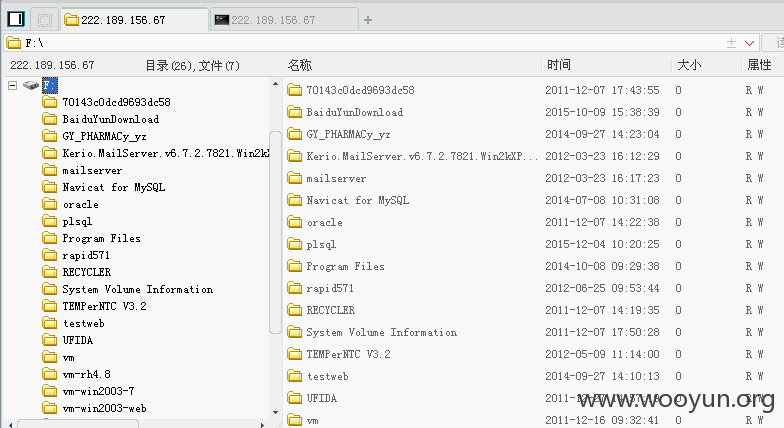Click folder icon of RECYCLER in list
The width and height of the screenshot is (784, 428).
coord(294,310)
